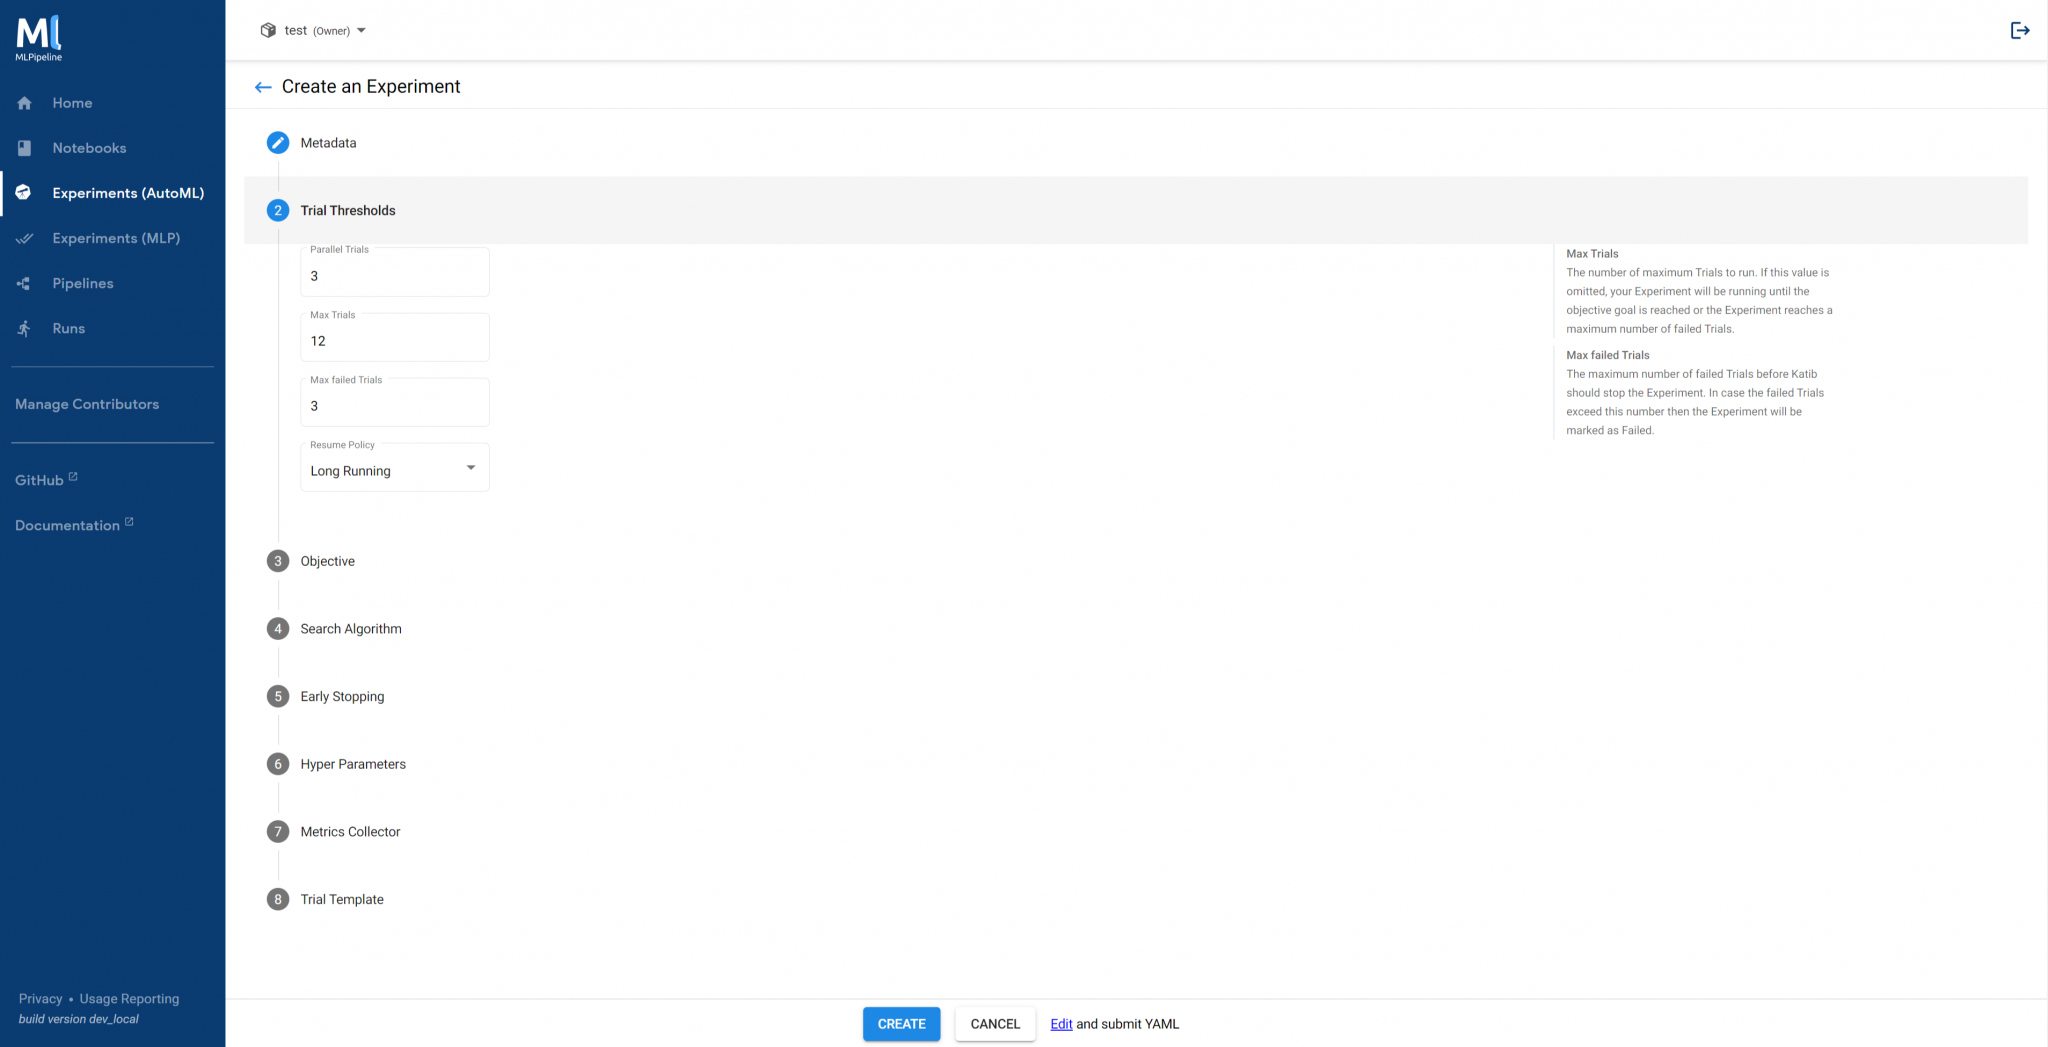Select the Notebooks sidebar icon
Screen dimensions: 2048x1047
point(24,147)
